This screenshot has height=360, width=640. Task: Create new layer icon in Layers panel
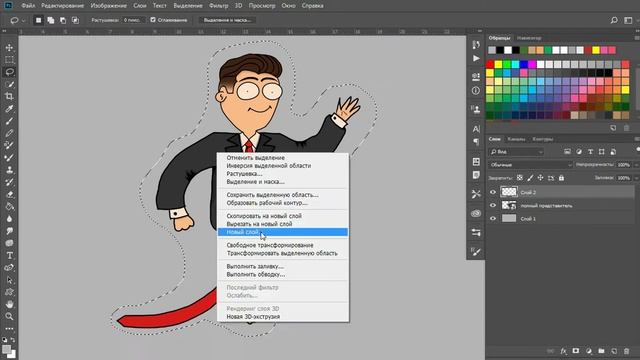pyautogui.click(x=614, y=351)
